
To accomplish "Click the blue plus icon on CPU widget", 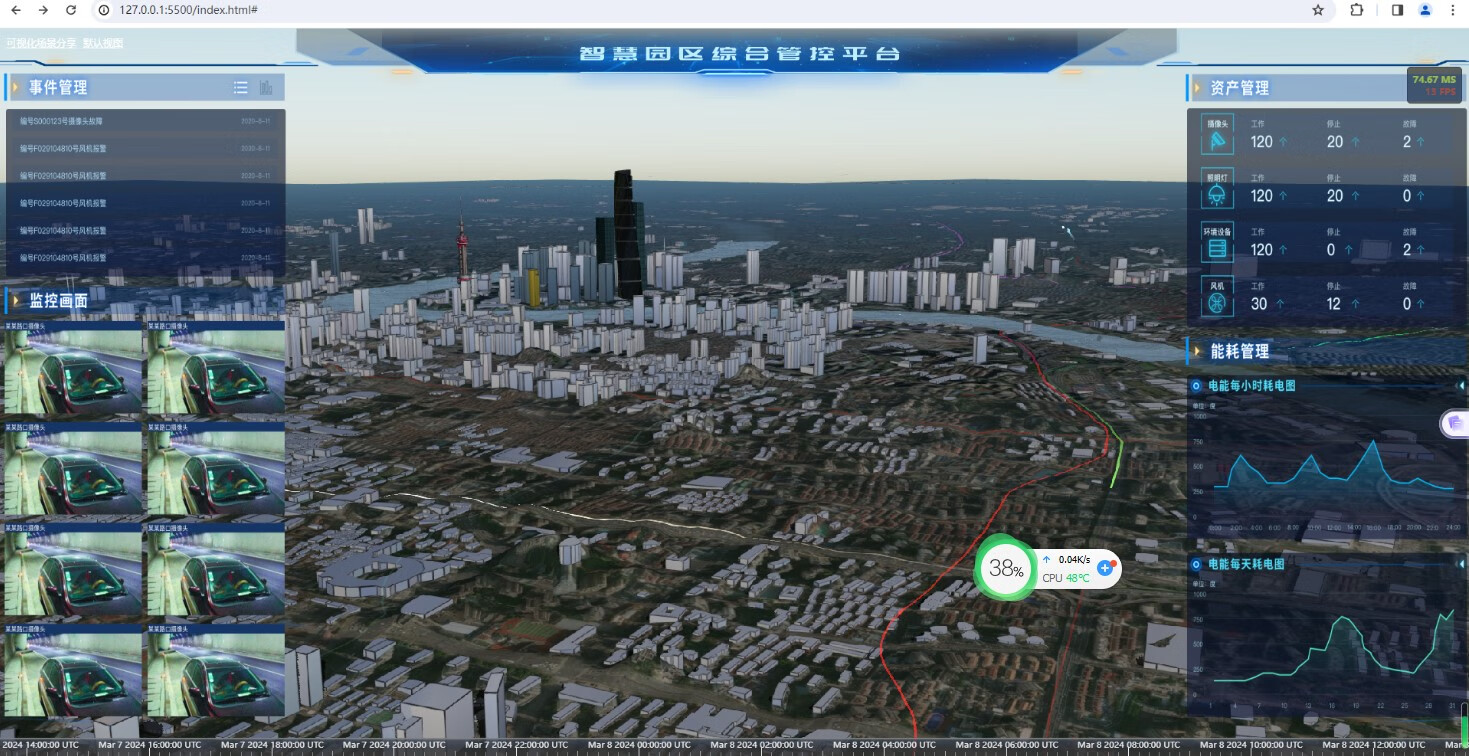I will 1105,568.
